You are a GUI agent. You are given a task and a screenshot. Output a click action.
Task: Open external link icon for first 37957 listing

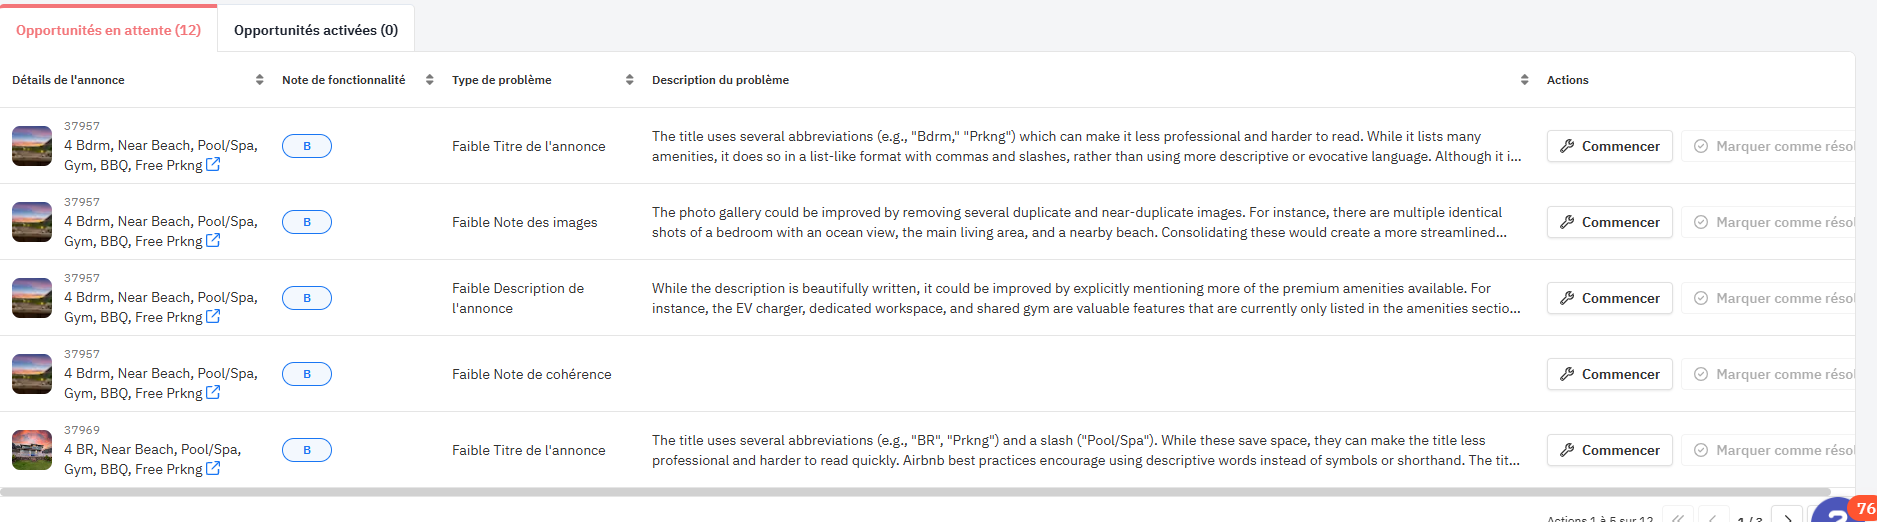(213, 165)
